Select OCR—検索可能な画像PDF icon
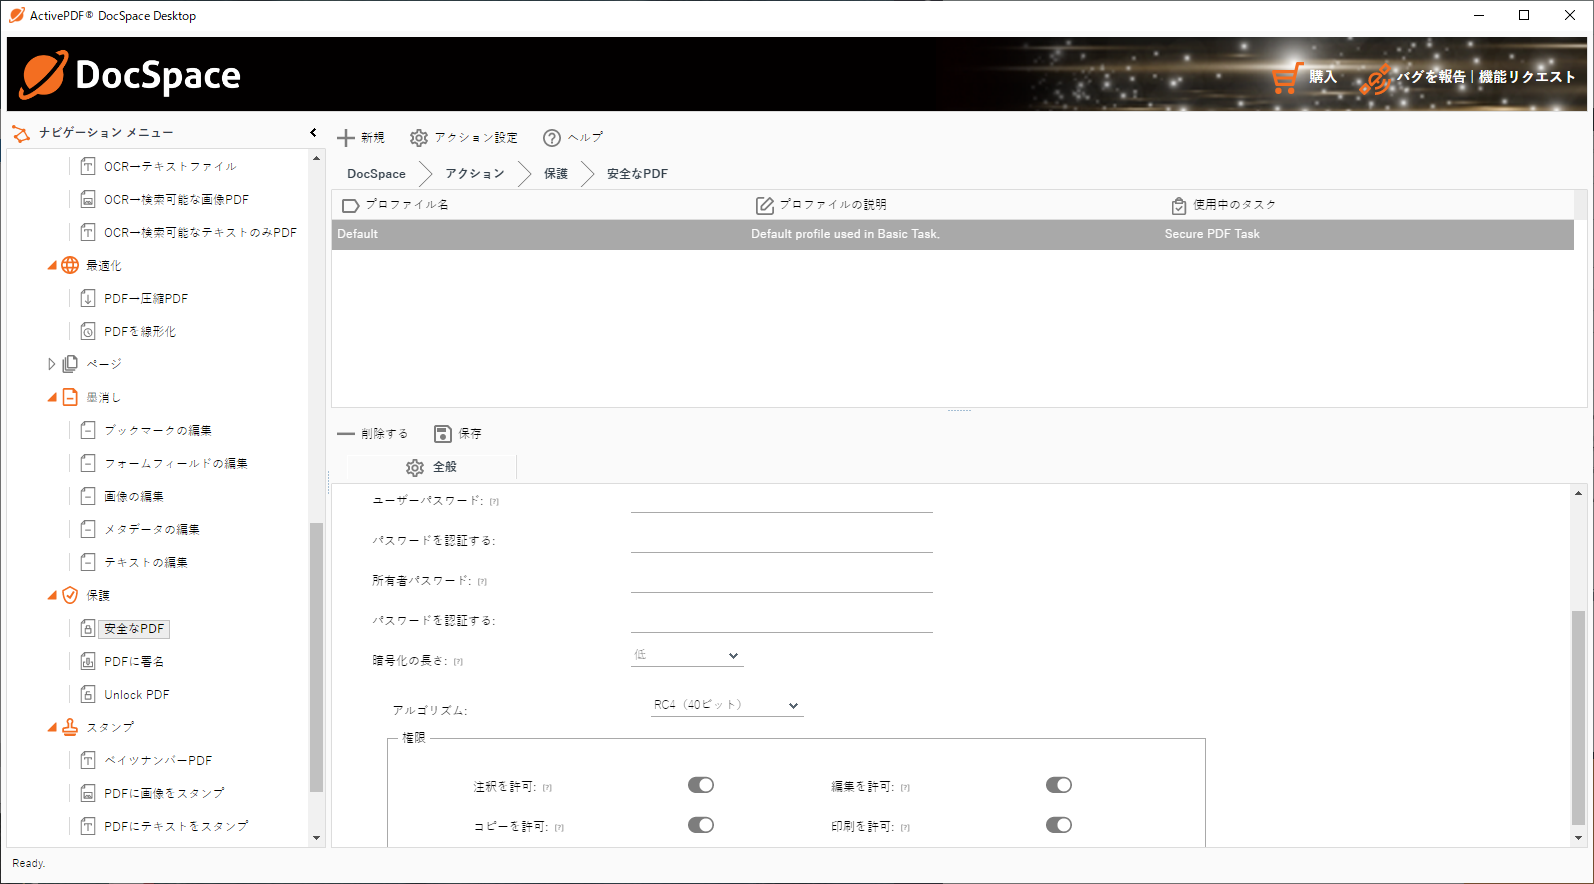Viewport: 1594px width, 884px height. (x=88, y=199)
